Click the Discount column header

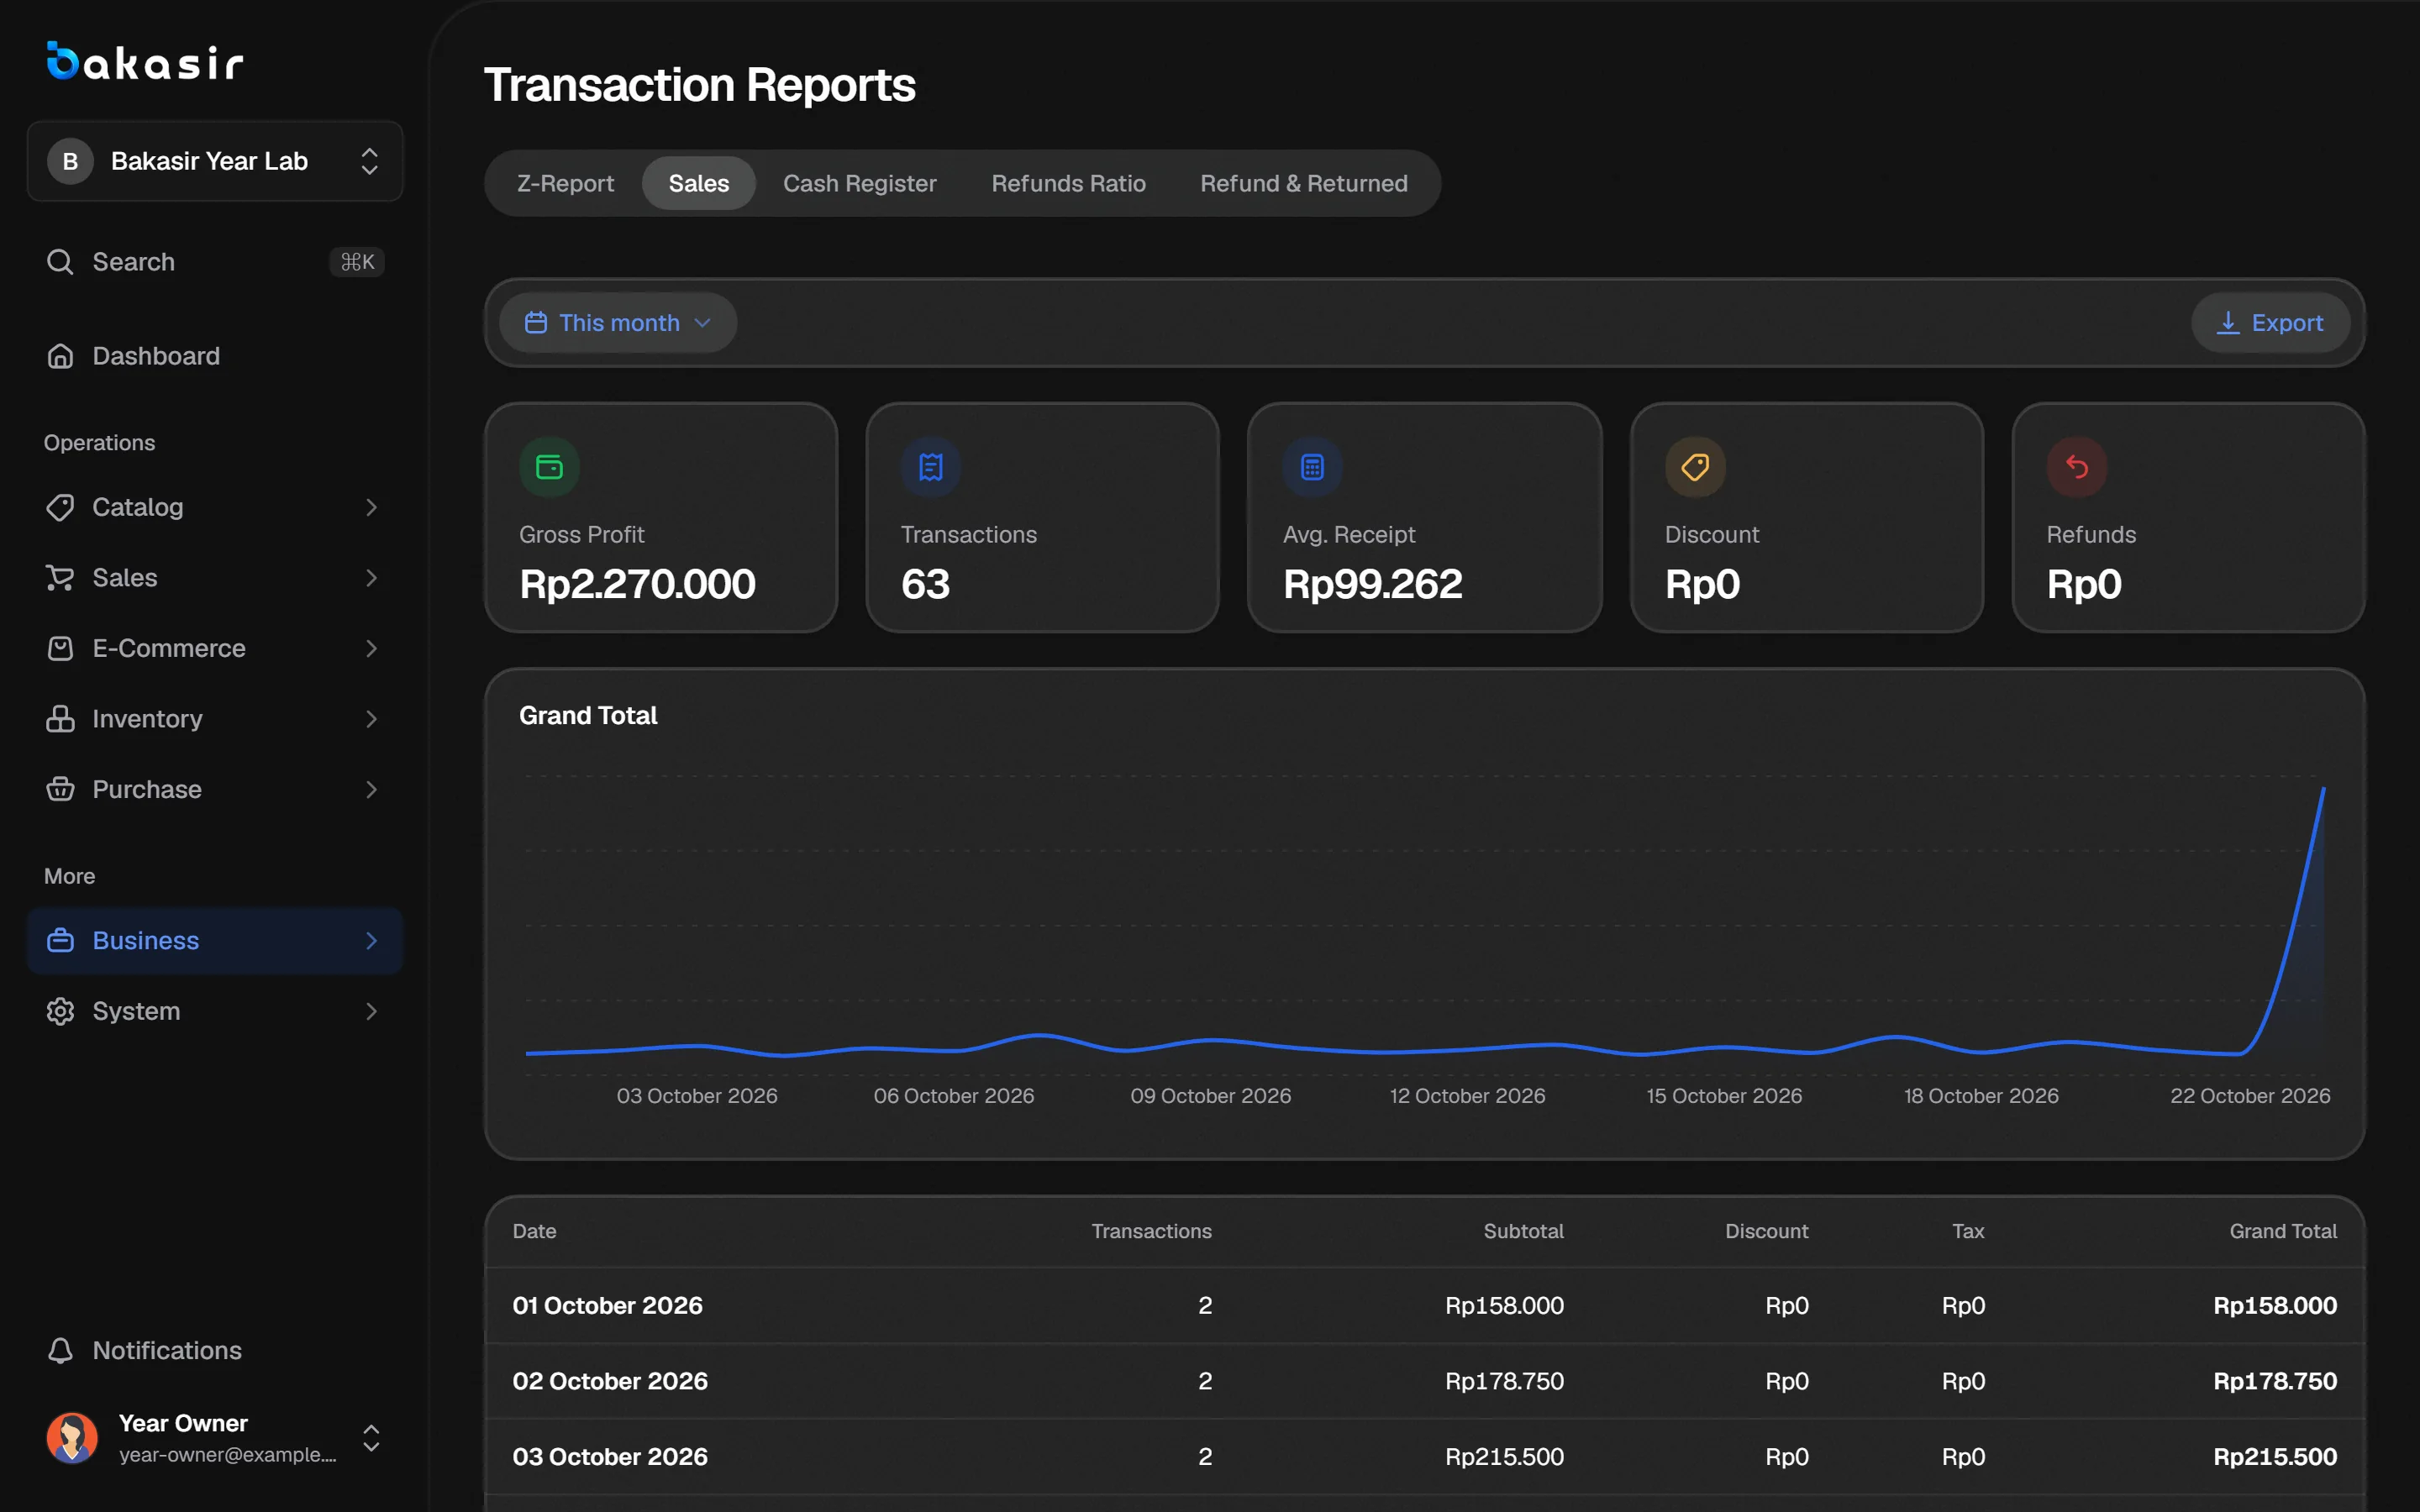(x=1766, y=1231)
